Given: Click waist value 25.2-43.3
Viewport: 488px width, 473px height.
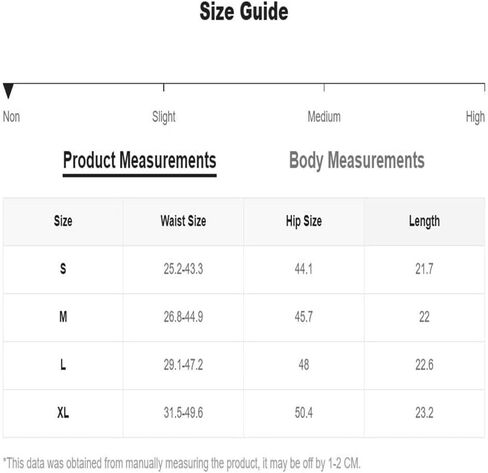Looking at the screenshot, I should (183, 269).
